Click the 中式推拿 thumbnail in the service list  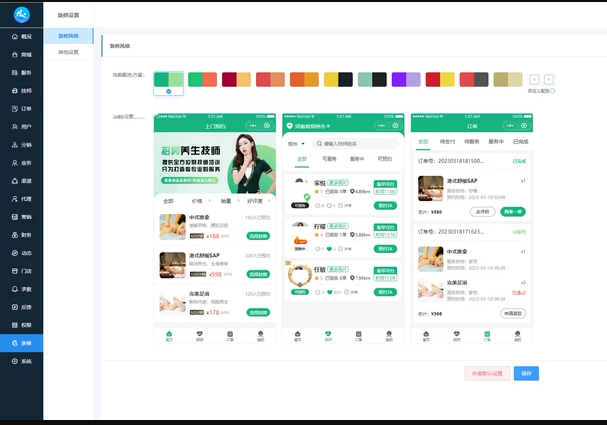click(x=173, y=227)
